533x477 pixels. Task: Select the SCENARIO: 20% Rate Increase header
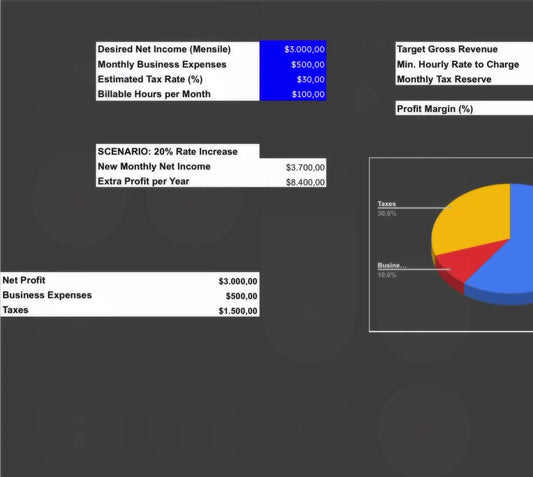click(x=177, y=151)
